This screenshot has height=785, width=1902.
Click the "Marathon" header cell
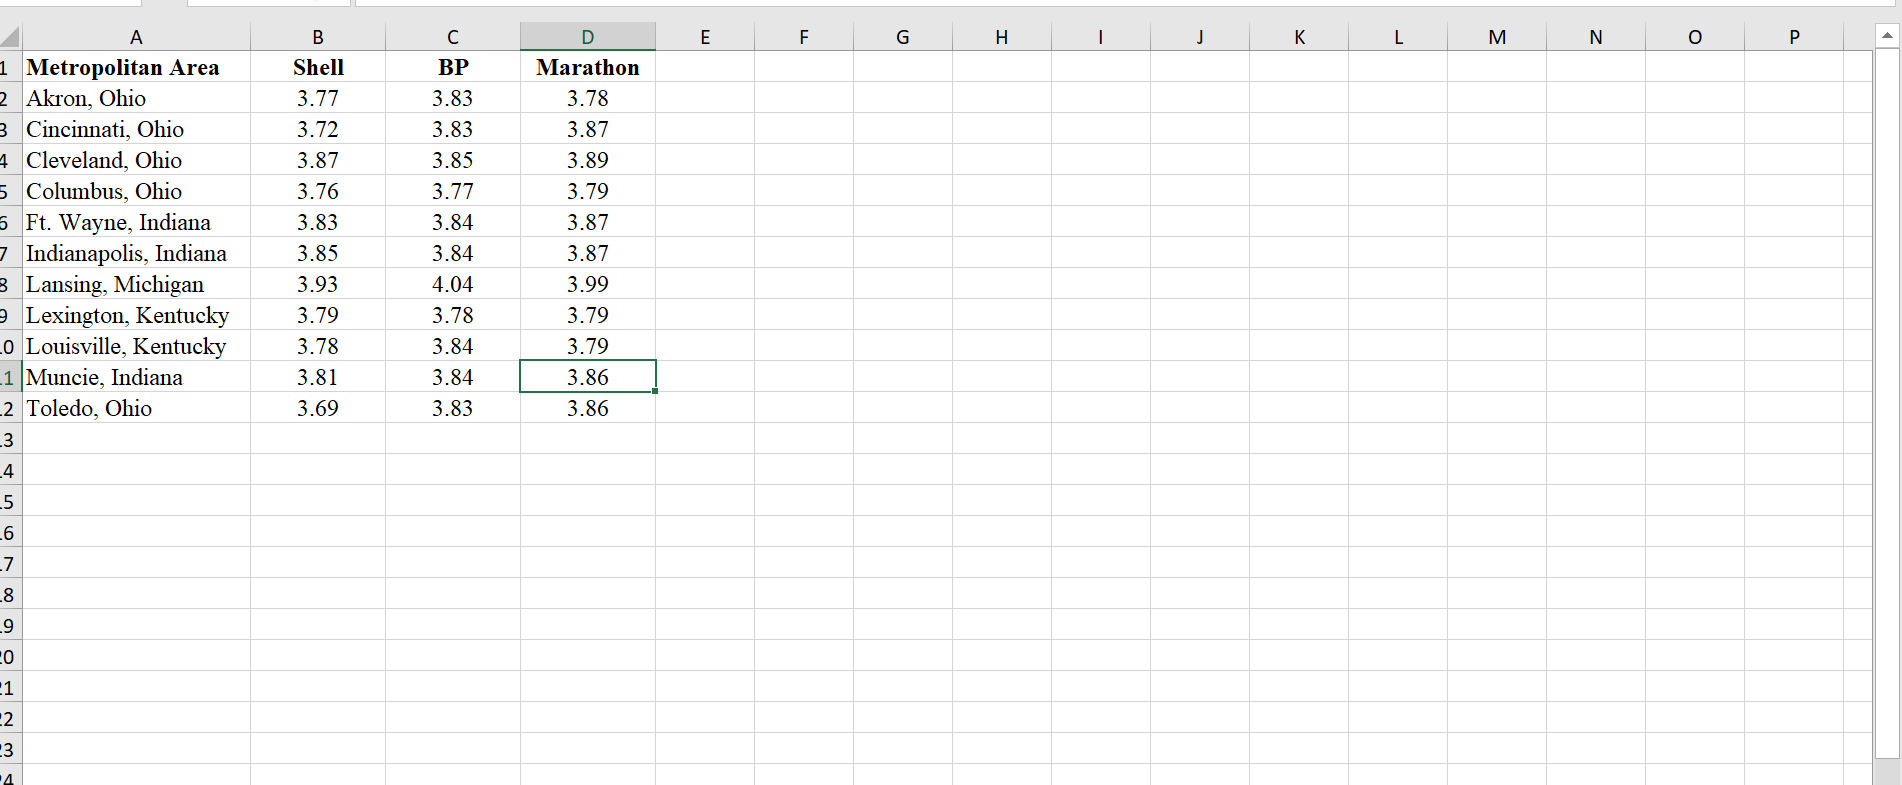click(588, 67)
